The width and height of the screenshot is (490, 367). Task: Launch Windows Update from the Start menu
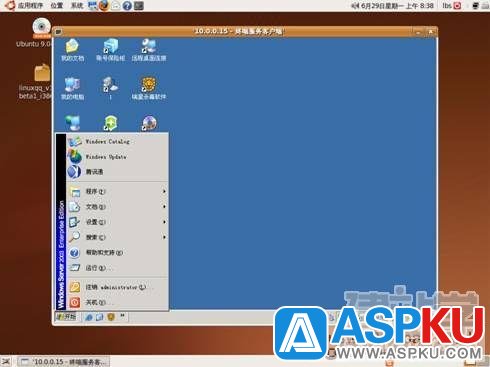[x=117, y=157]
